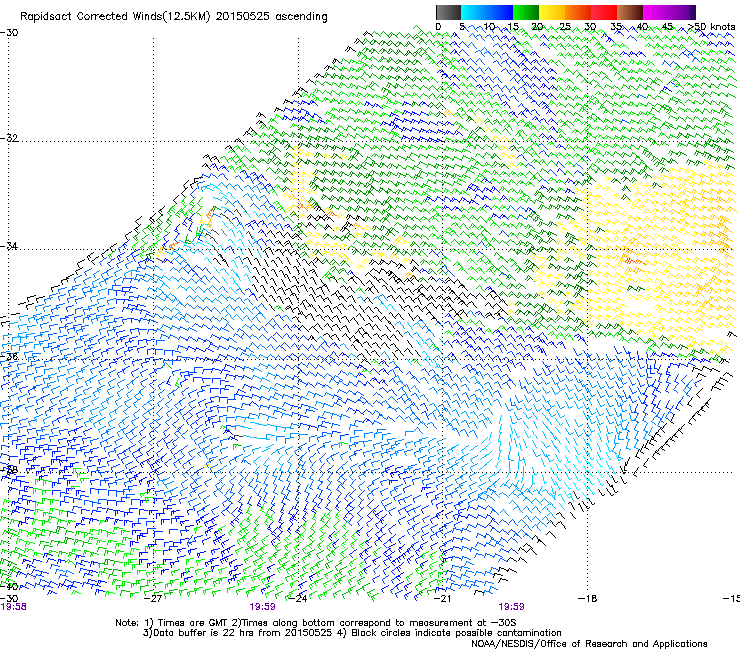Click the gray 0-5 knots legend swatch
This screenshot has height=650, width=740.
pyautogui.click(x=448, y=12)
